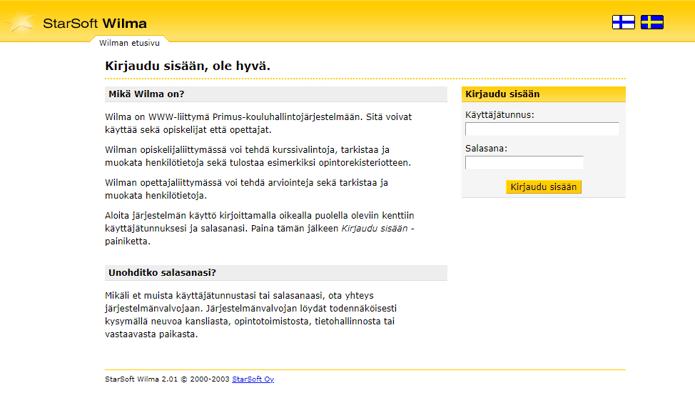Focus the Käyttäjätunnus input field
This screenshot has height=418, width=695.
(x=541, y=129)
